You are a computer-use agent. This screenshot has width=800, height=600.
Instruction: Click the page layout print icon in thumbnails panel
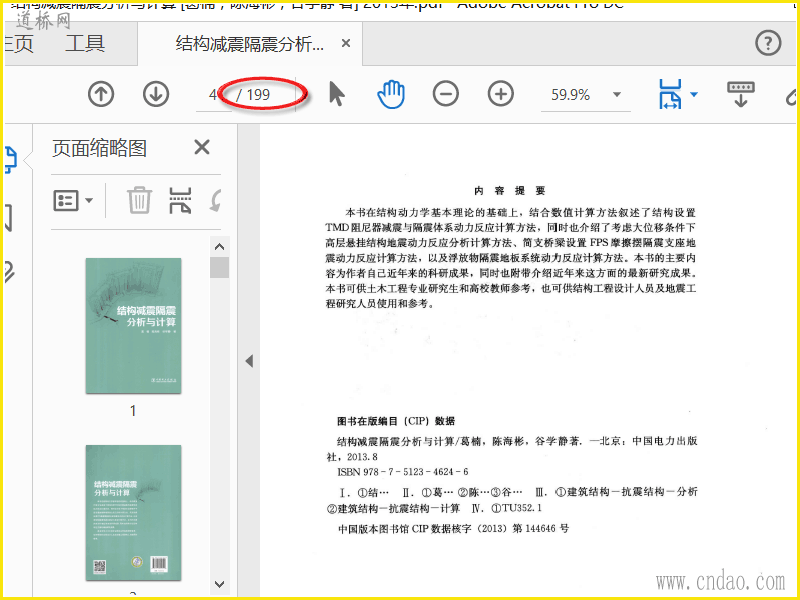click(x=180, y=200)
